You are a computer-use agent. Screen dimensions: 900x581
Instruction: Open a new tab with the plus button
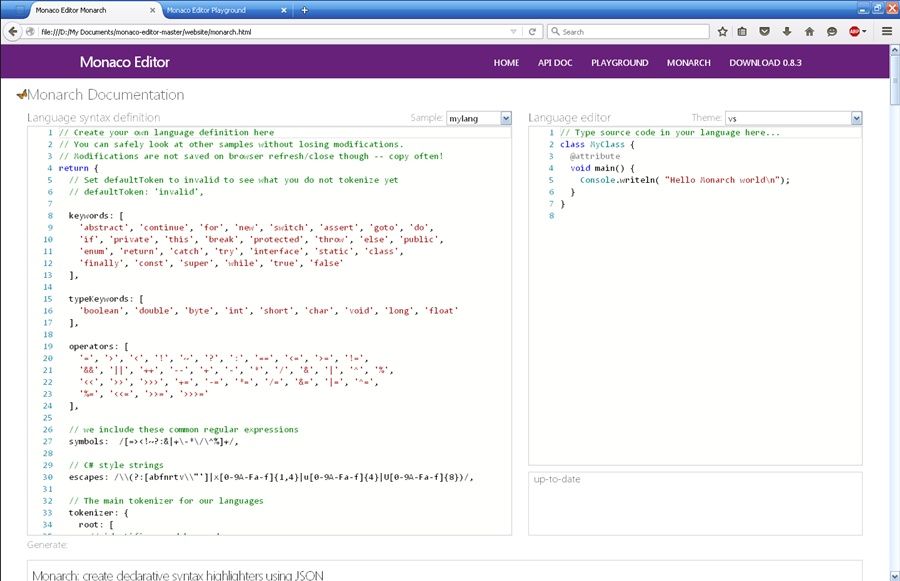[304, 10]
